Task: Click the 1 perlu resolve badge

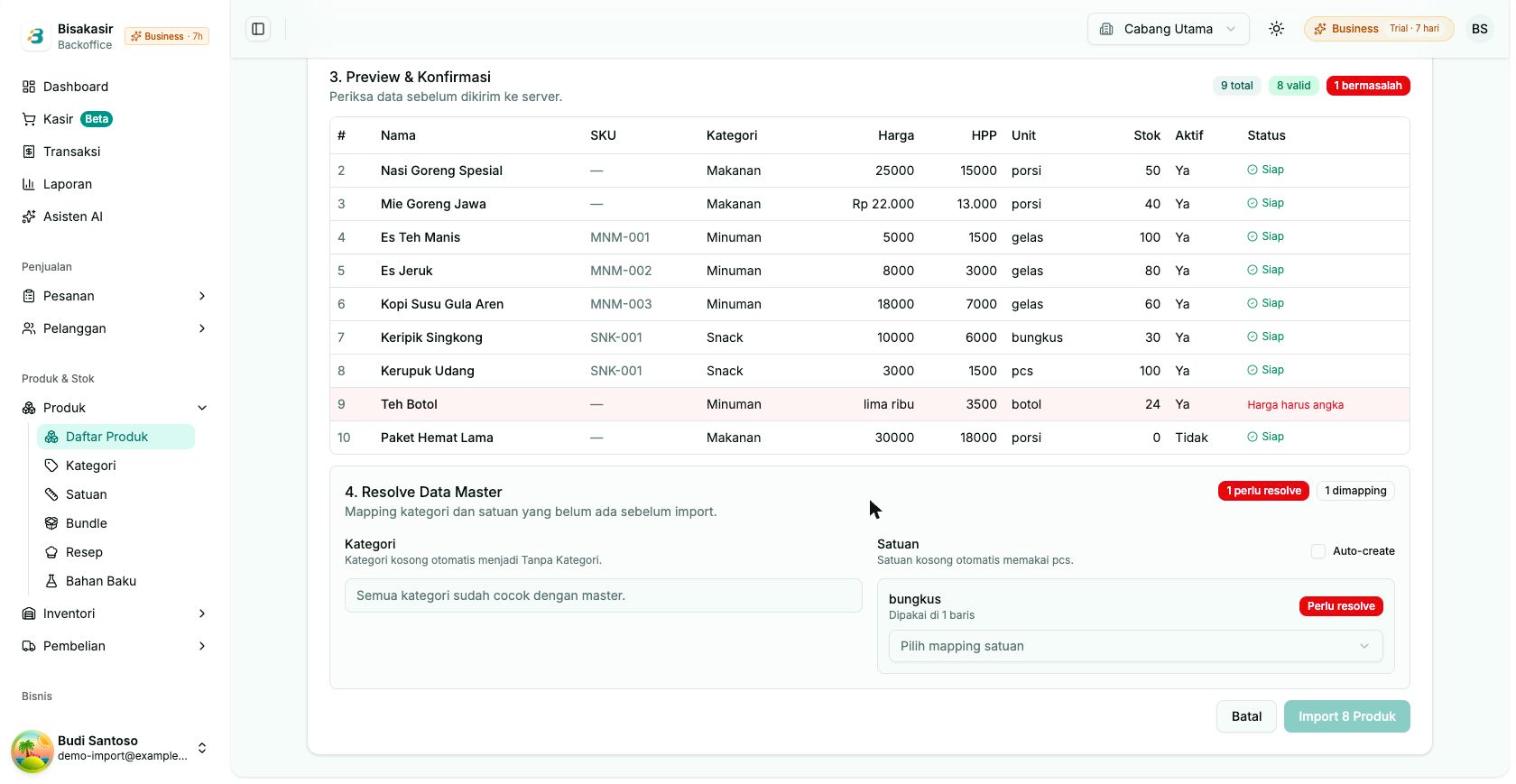Action: (1263, 491)
